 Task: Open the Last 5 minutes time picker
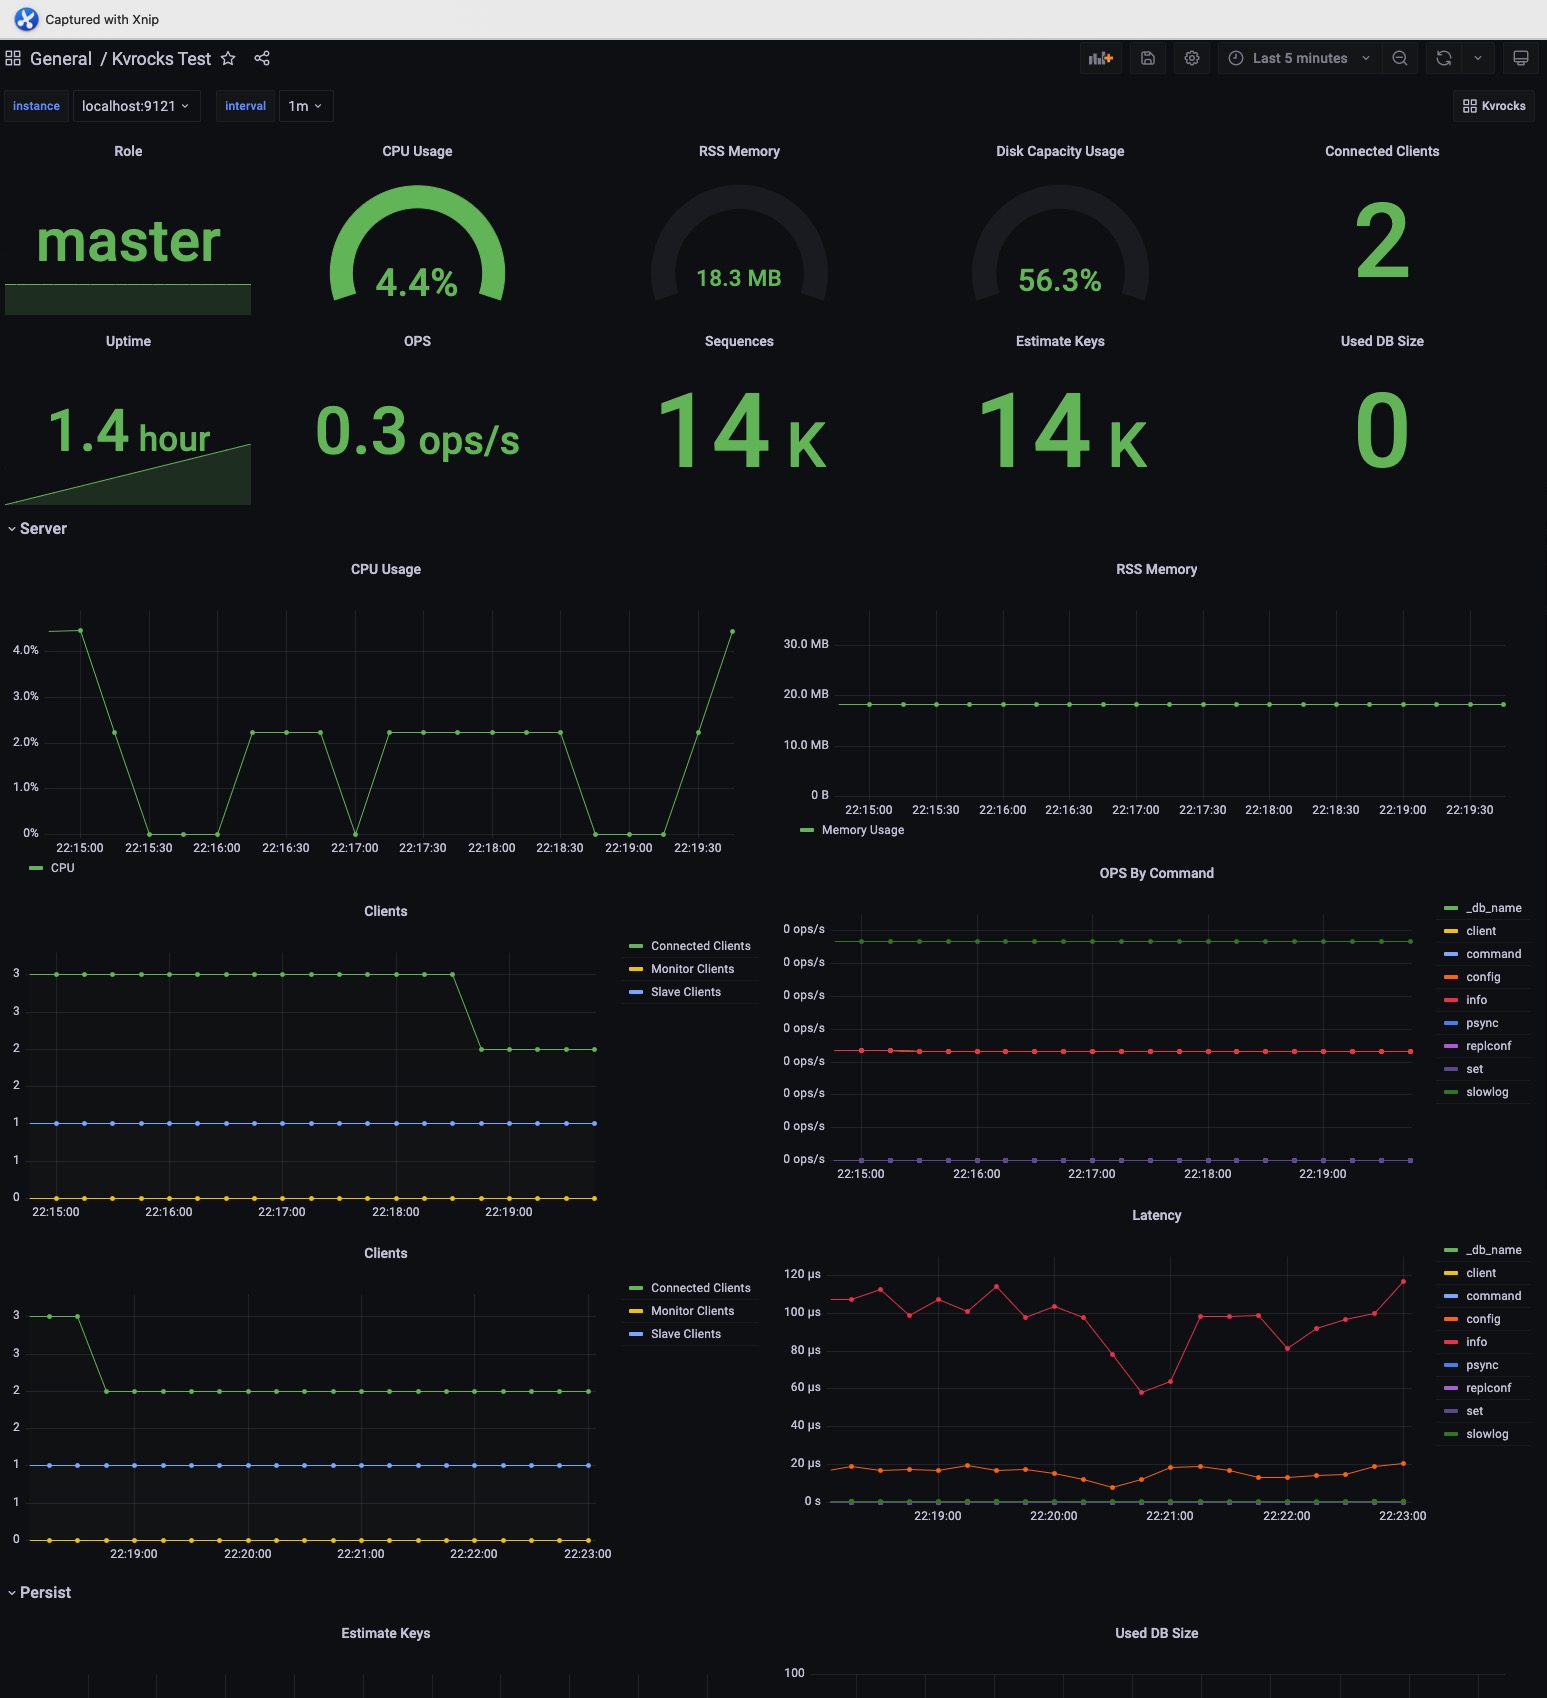point(1299,58)
